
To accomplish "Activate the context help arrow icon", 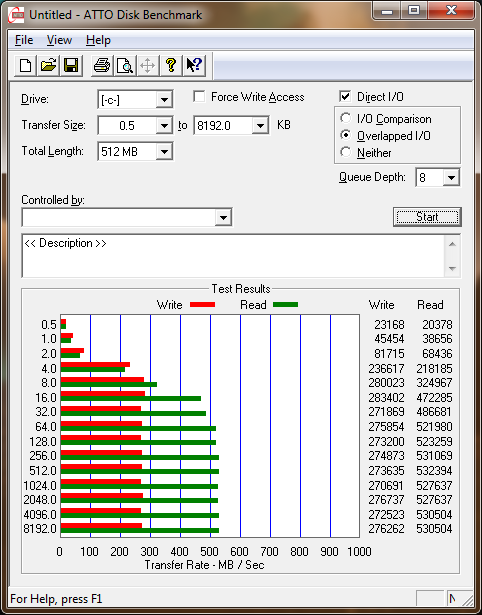I will point(194,65).
